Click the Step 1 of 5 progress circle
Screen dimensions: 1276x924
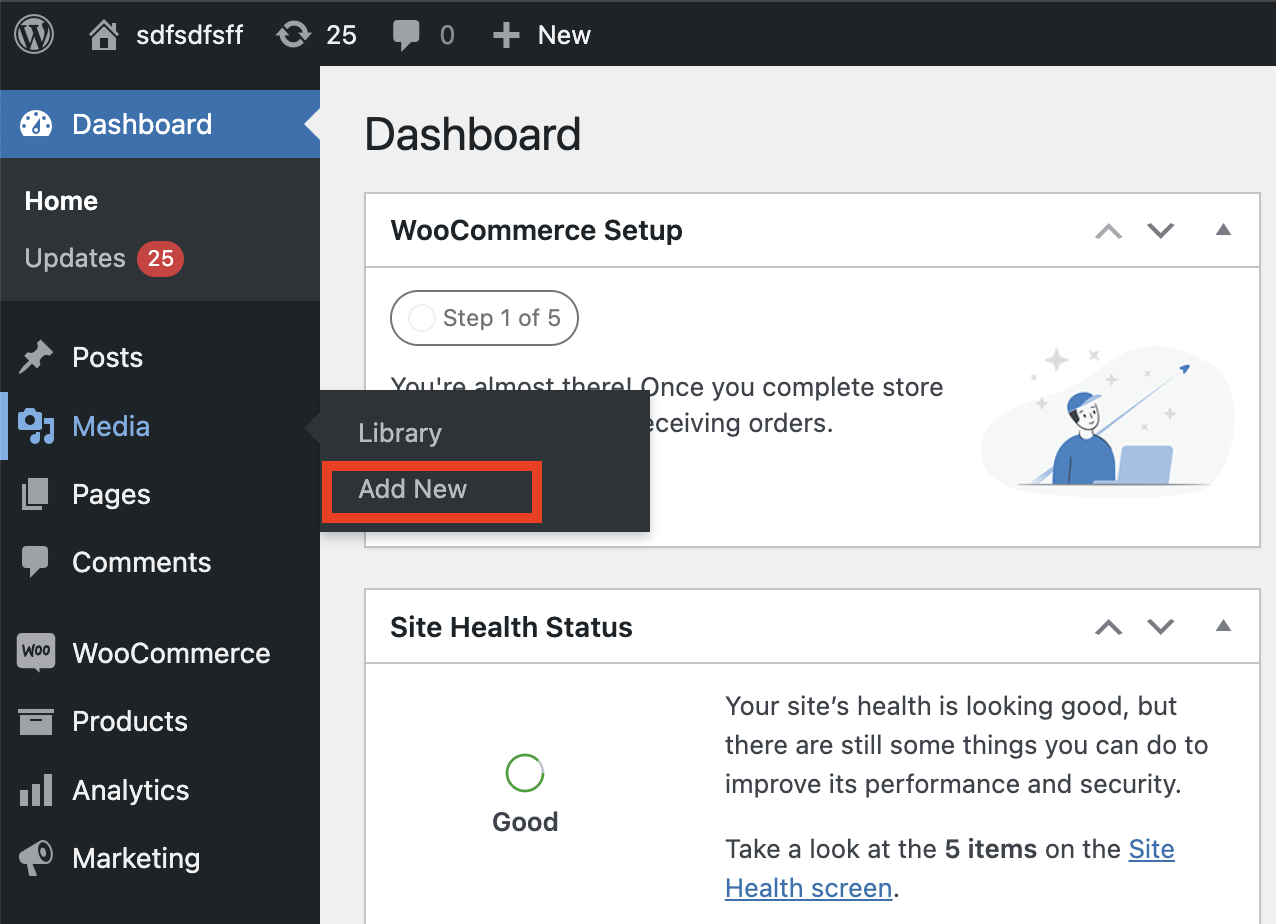[x=422, y=318]
